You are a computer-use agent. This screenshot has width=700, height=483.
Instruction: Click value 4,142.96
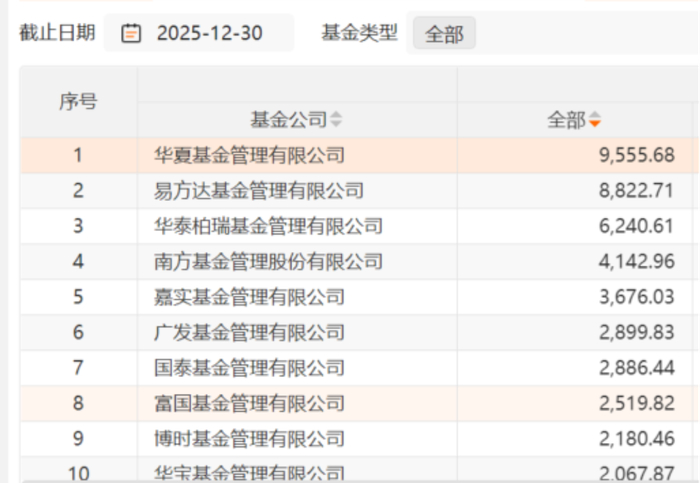[637, 262]
